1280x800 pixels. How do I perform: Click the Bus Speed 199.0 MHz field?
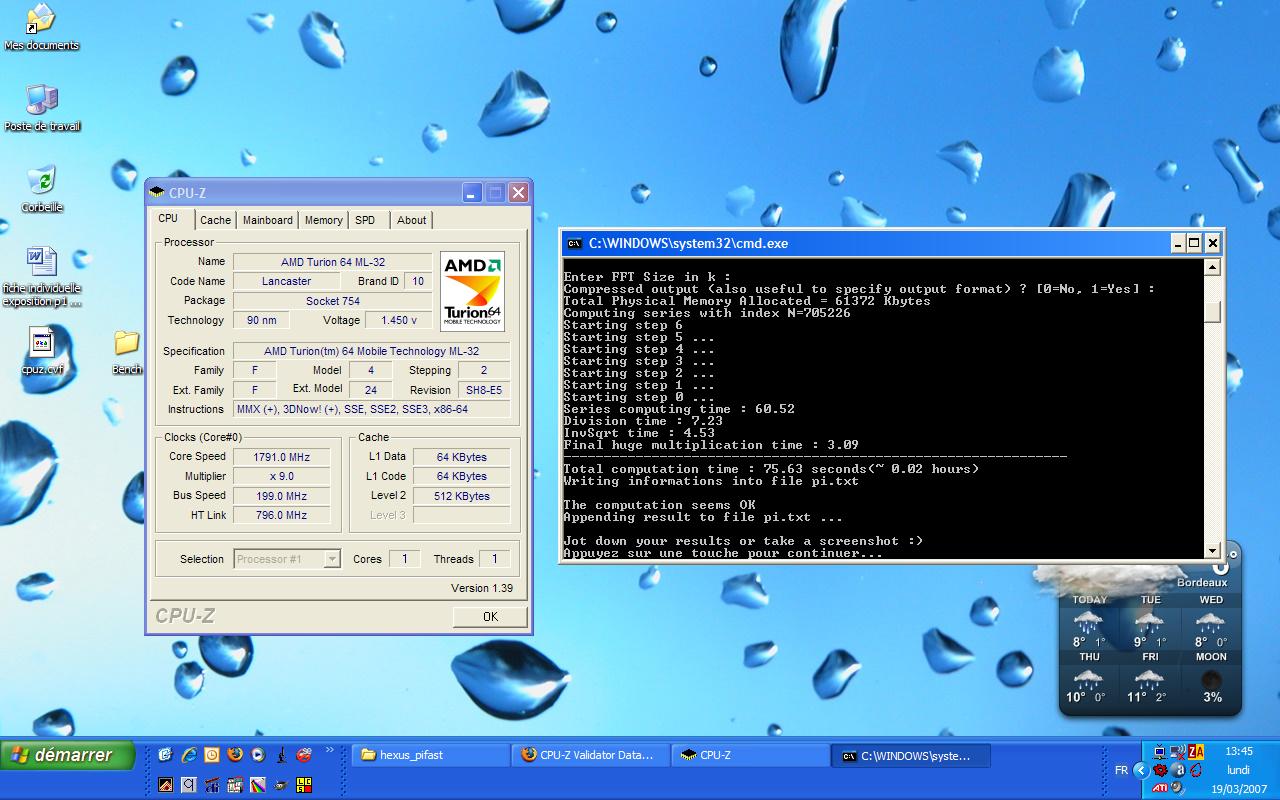point(282,496)
